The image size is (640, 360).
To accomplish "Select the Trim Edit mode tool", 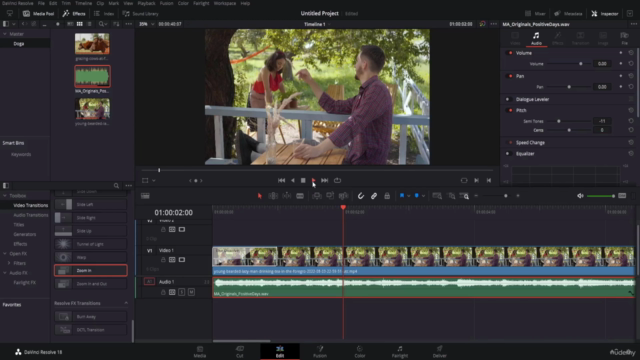I will (273, 196).
